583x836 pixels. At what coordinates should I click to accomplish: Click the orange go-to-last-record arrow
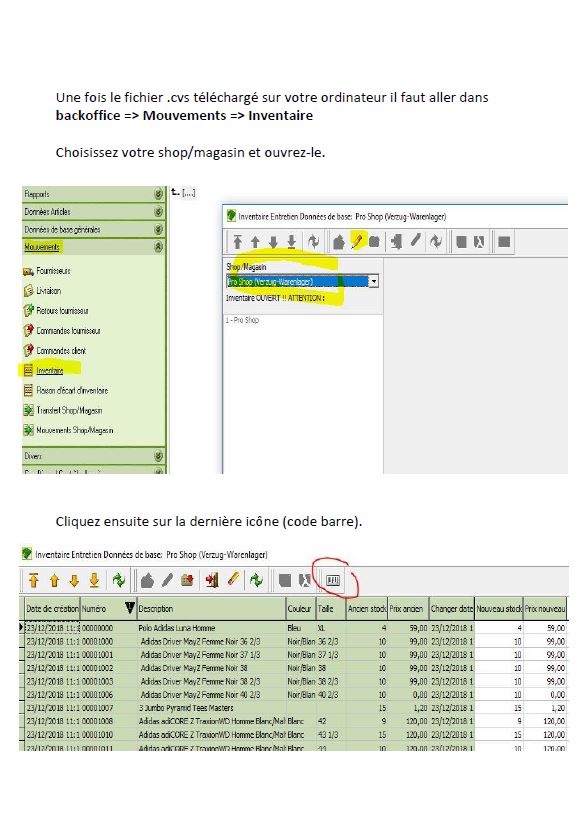pyautogui.click(x=94, y=580)
